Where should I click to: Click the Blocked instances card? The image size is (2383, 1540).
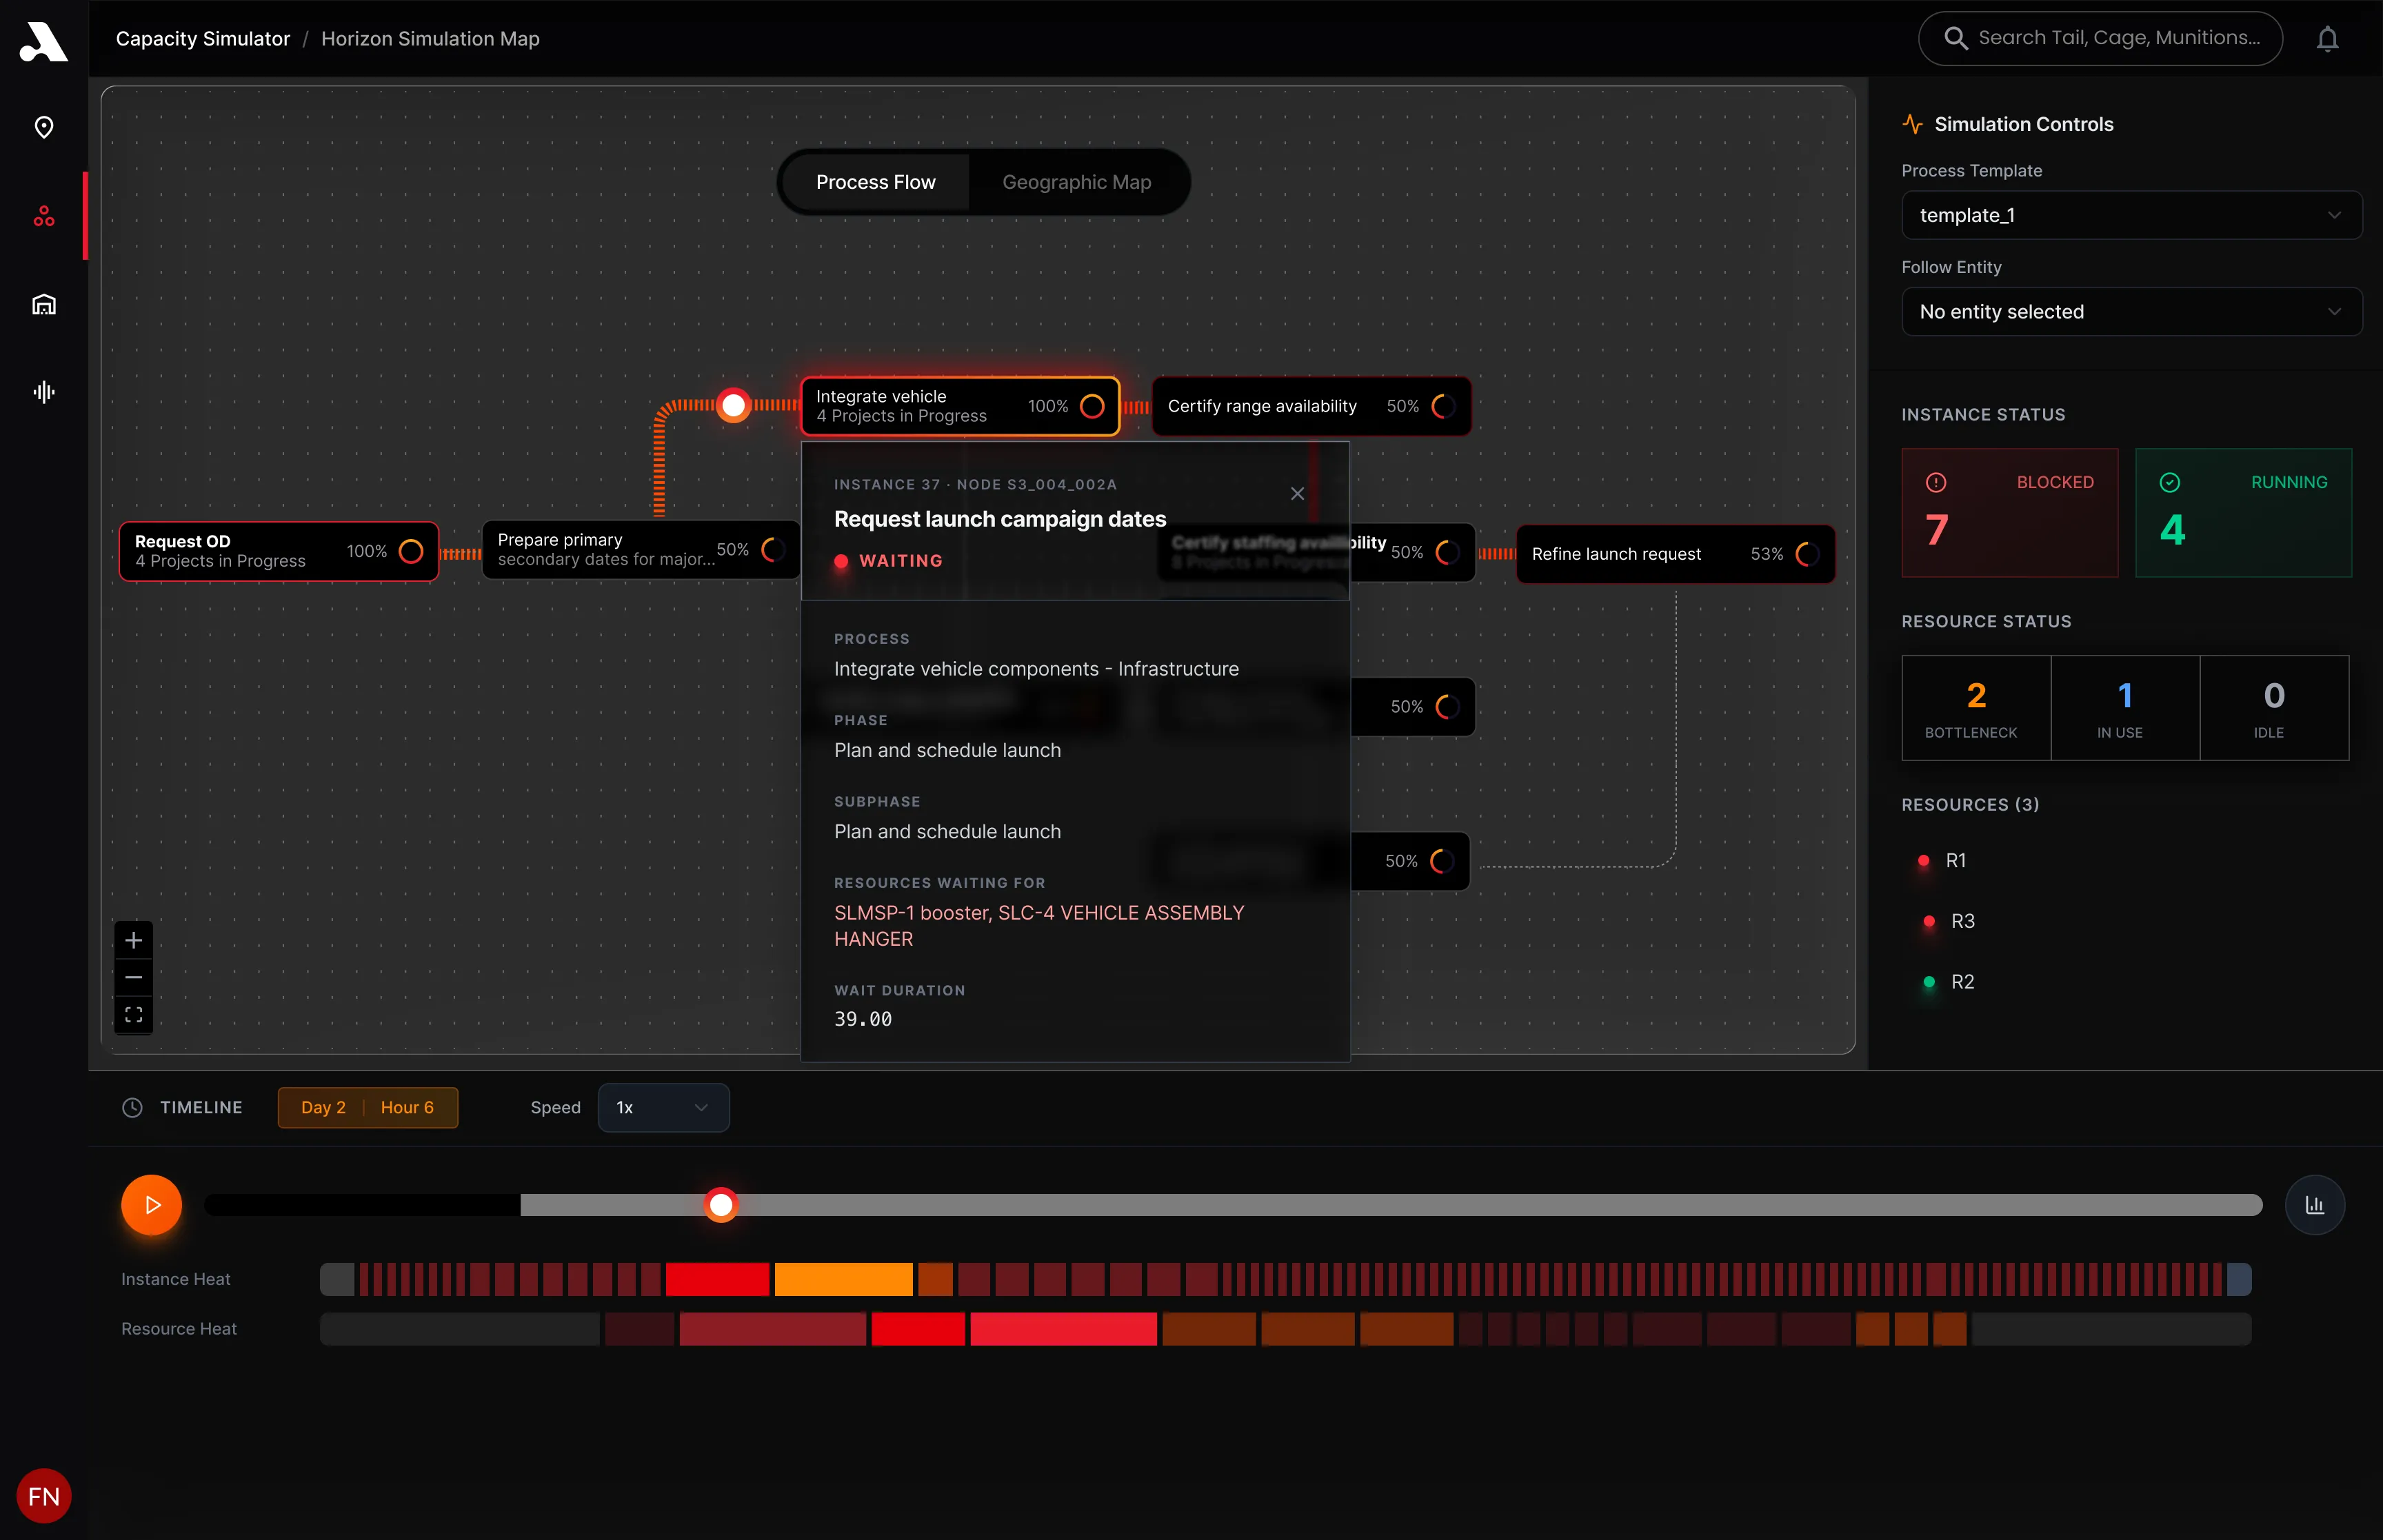tap(2009, 512)
